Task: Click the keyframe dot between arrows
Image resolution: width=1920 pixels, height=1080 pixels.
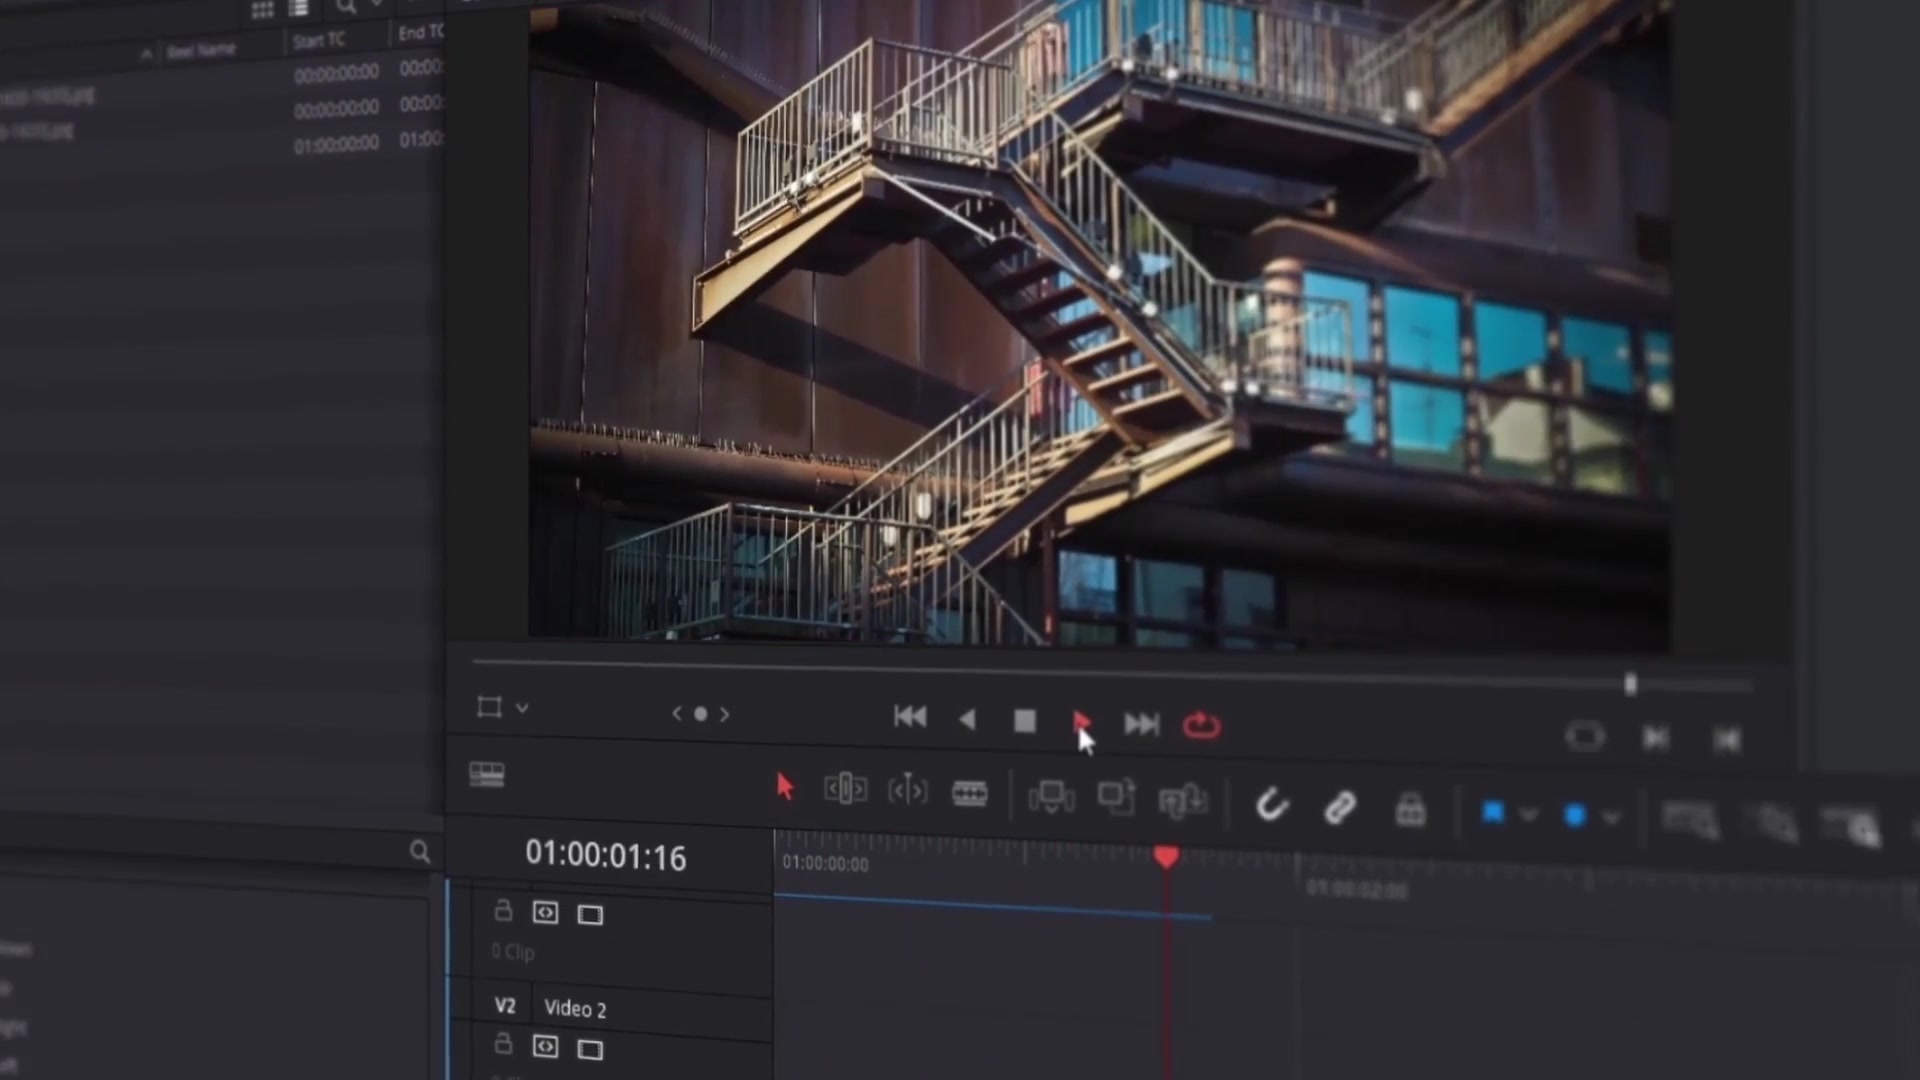Action: pyautogui.click(x=701, y=714)
